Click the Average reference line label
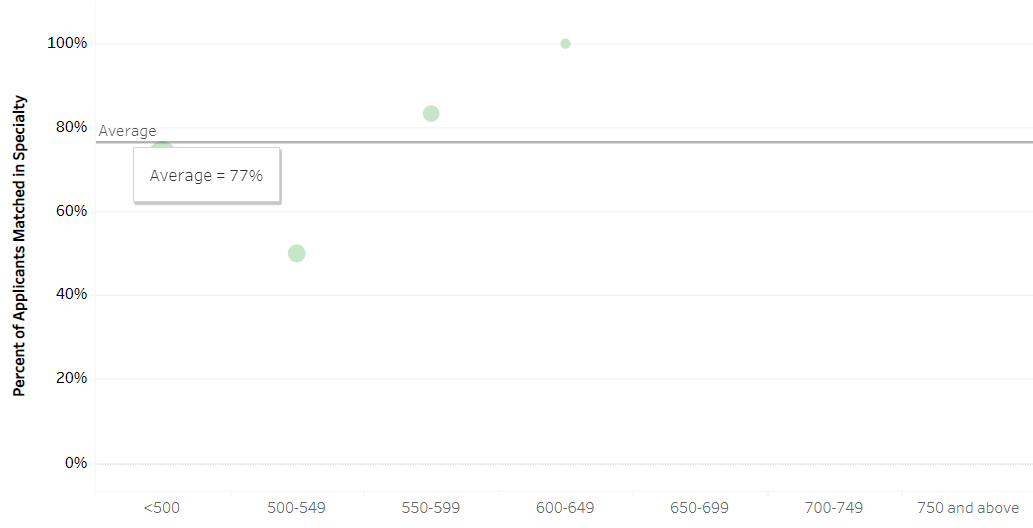Screen dimensions: 1033x528 (x=128, y=131)
